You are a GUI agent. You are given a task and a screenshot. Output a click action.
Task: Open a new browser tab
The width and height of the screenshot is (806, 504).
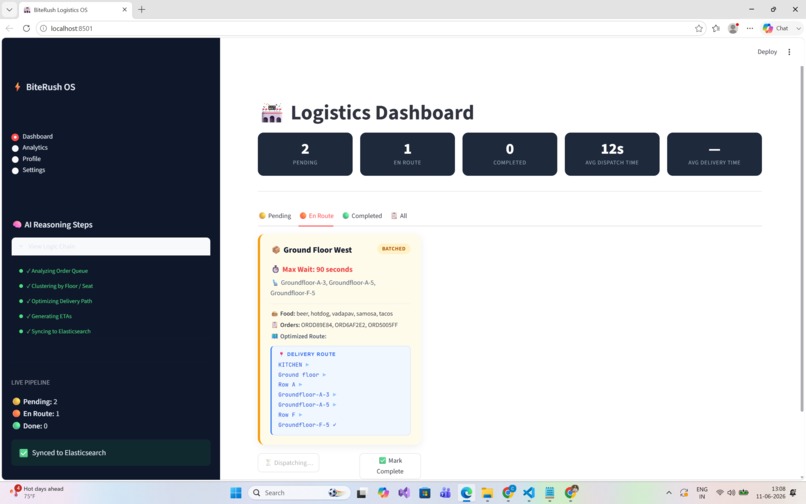141,9
